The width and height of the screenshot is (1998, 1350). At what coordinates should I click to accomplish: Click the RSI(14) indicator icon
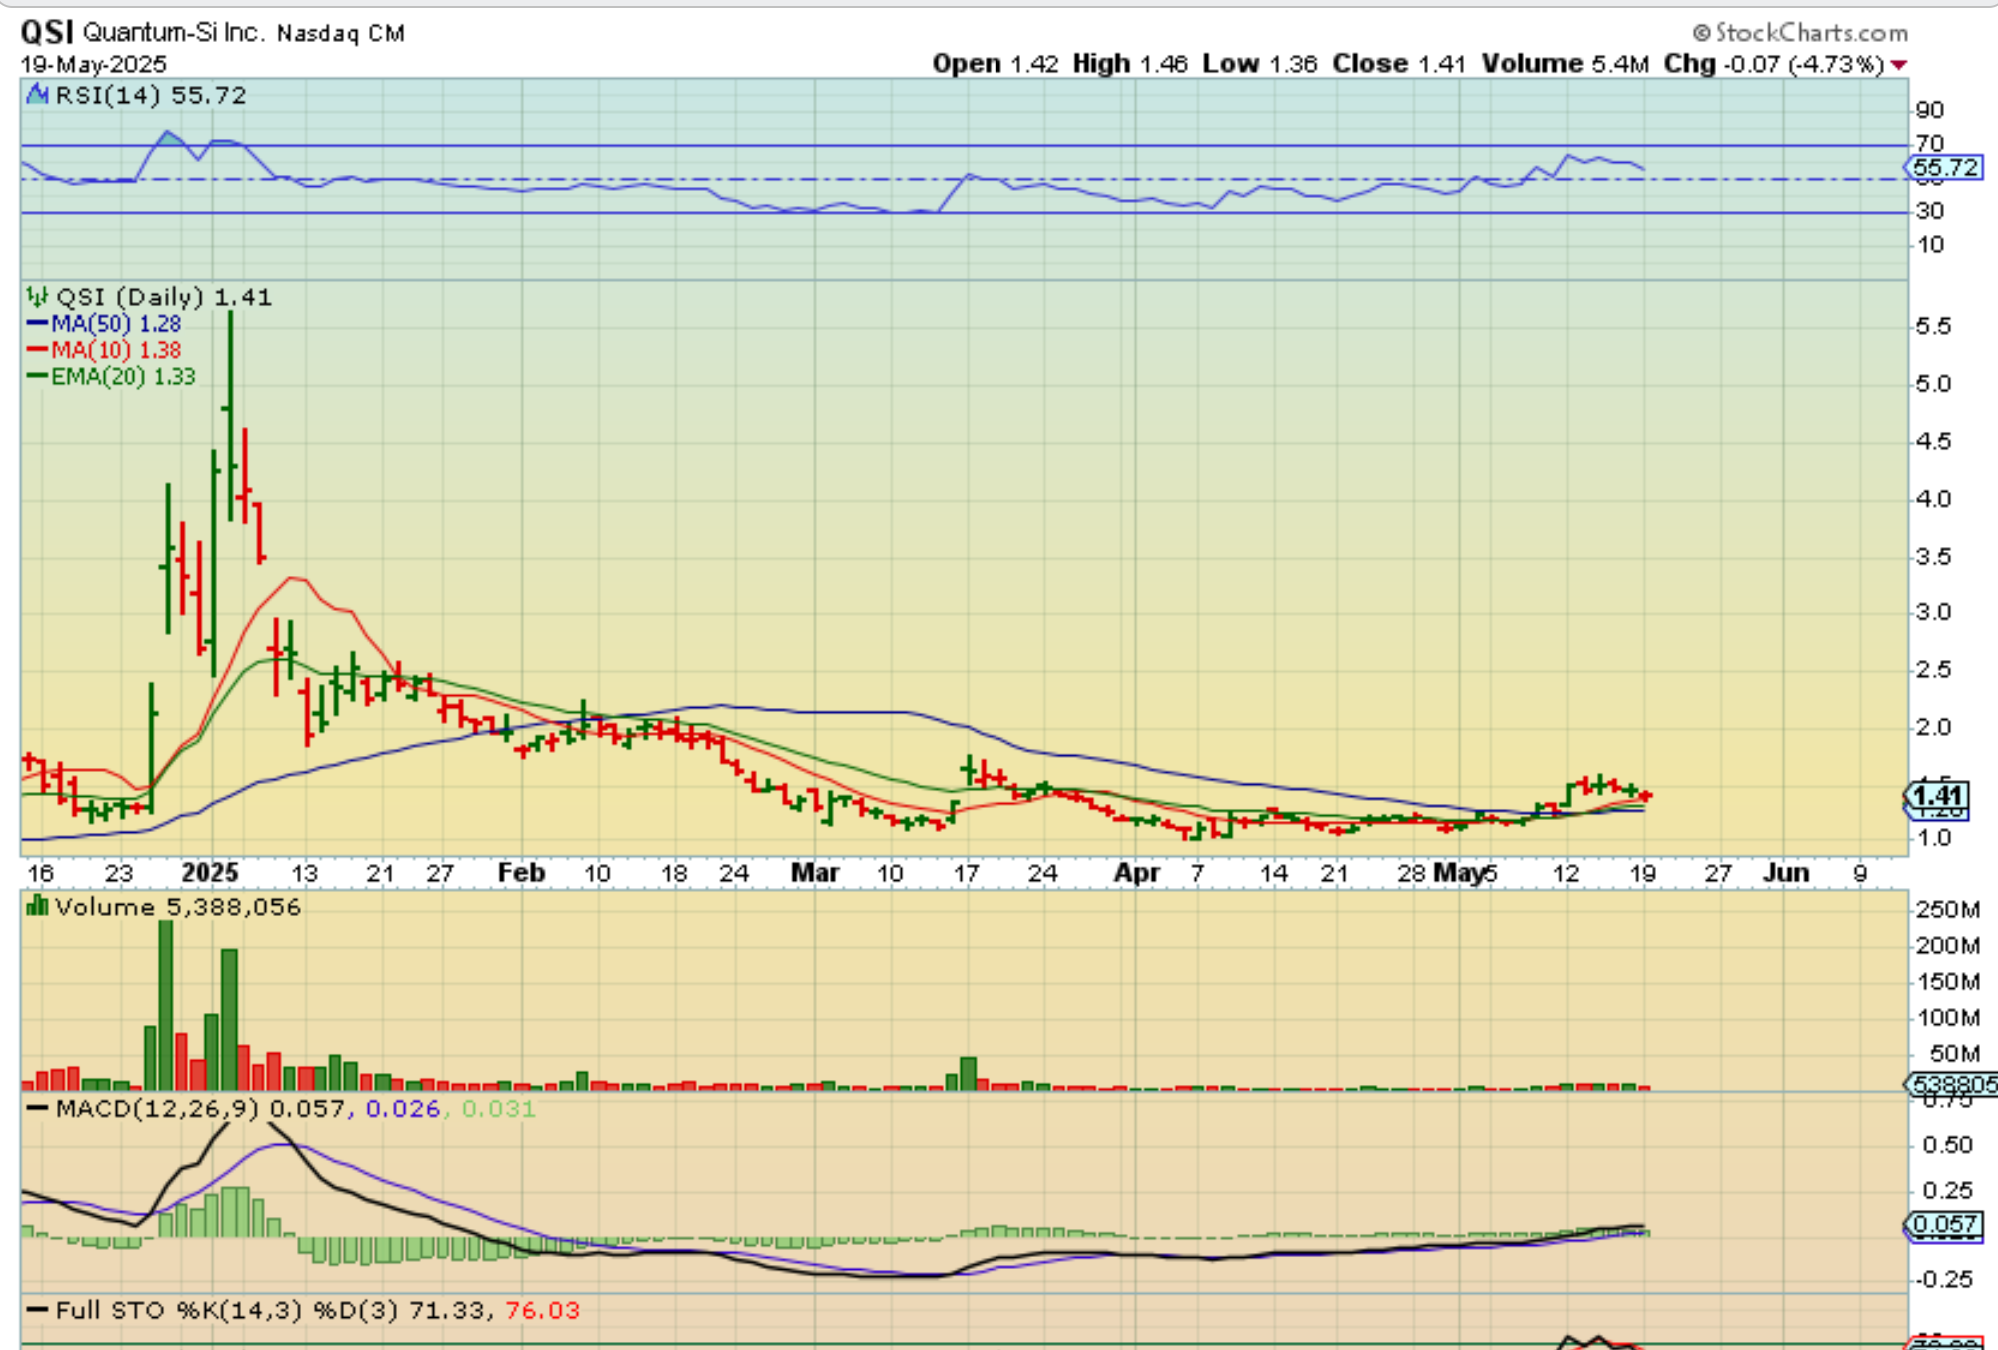tap(38, 95)
